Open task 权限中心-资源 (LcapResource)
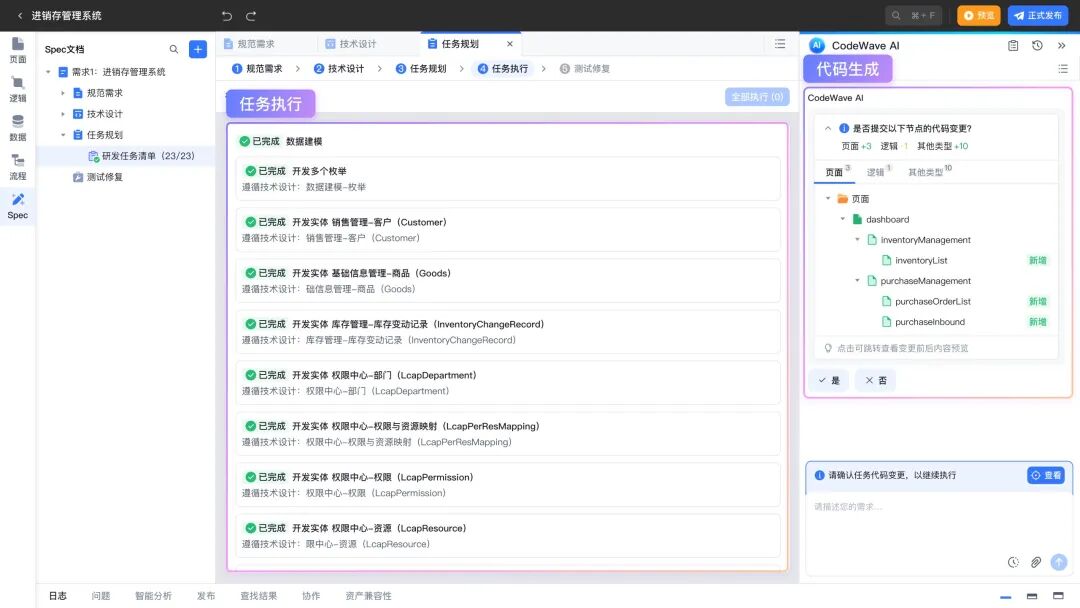 (508, 536)
